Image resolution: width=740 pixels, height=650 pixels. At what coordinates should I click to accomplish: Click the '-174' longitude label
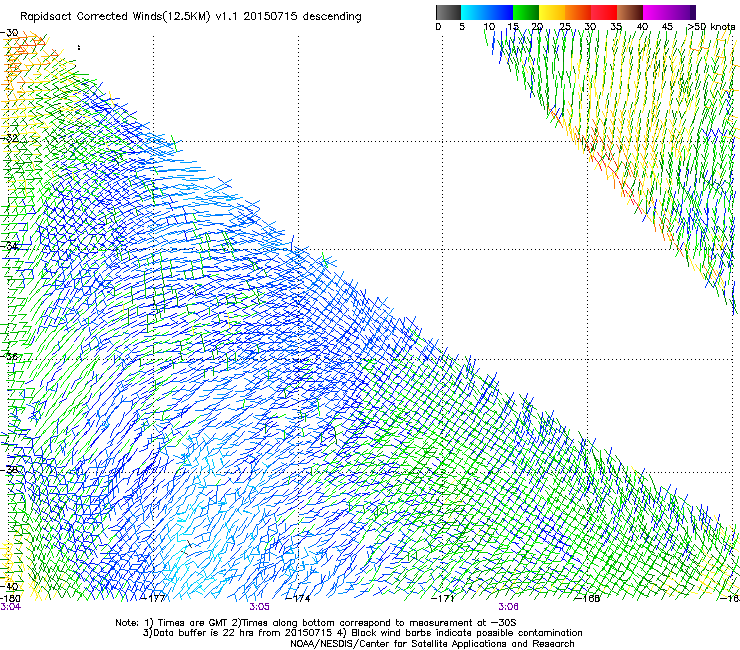pos(298,598)
